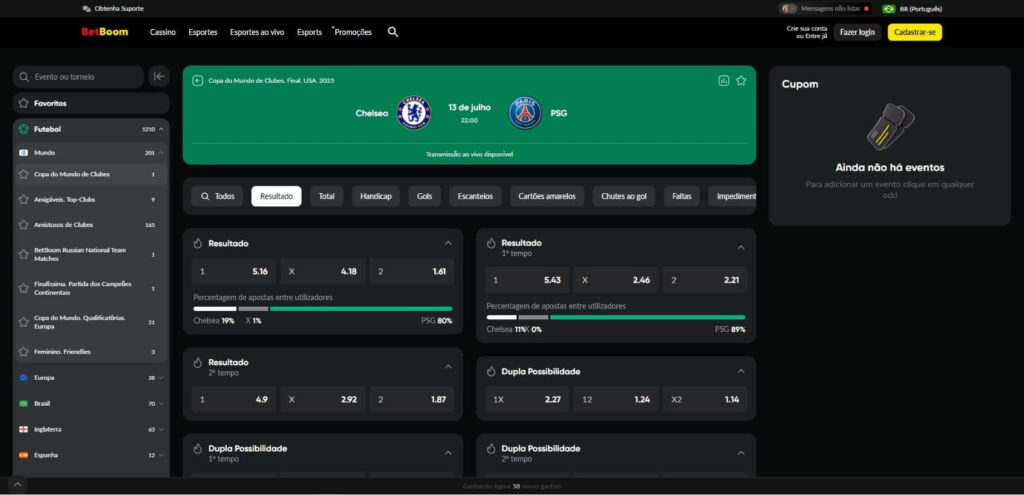The width and height of the screenshot is (1024, 495).
Task: Star the Amigáveis. Top-Clubs league
Action: (x=24, y=199)
